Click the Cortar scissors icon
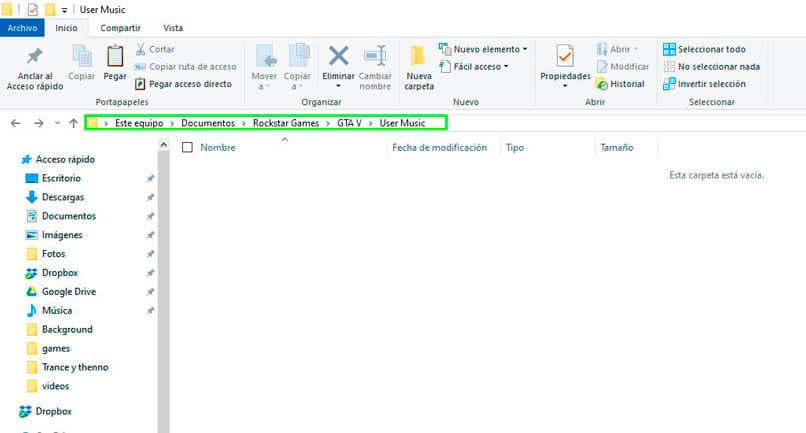The image size is (806, 433). click(x=140, y=49)
